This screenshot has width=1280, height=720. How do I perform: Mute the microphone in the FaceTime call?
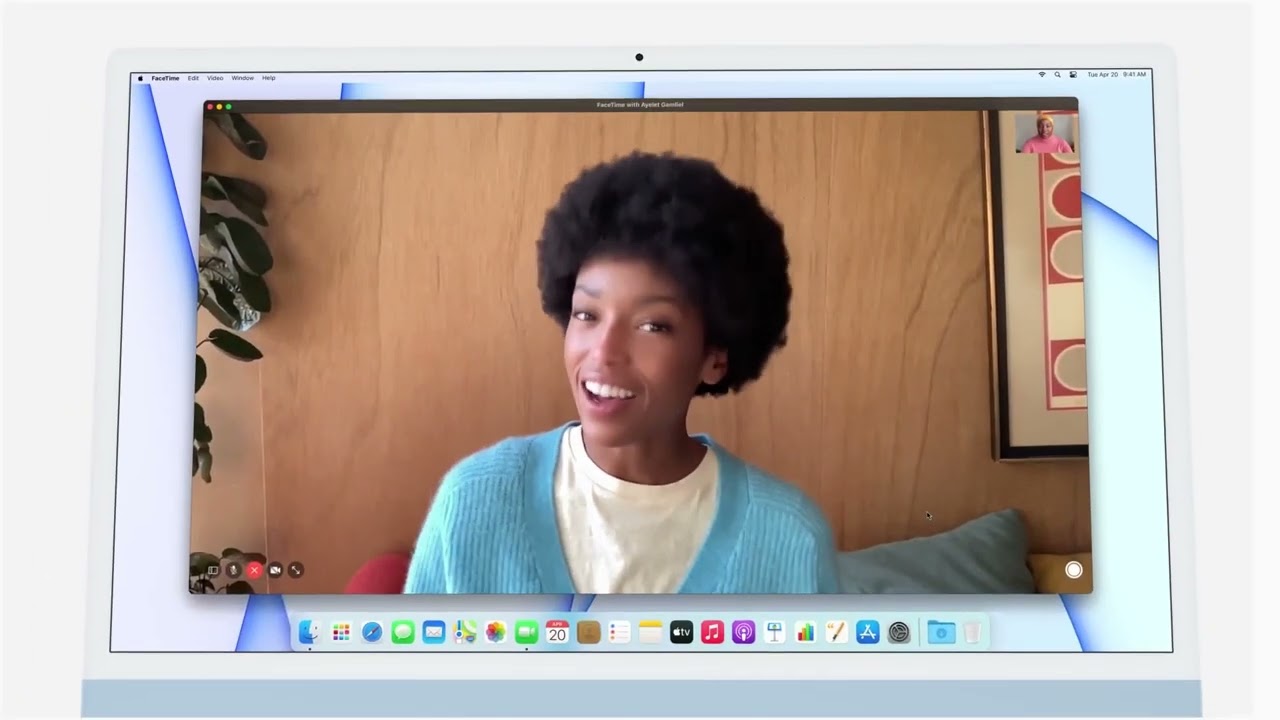pos(233,570)
